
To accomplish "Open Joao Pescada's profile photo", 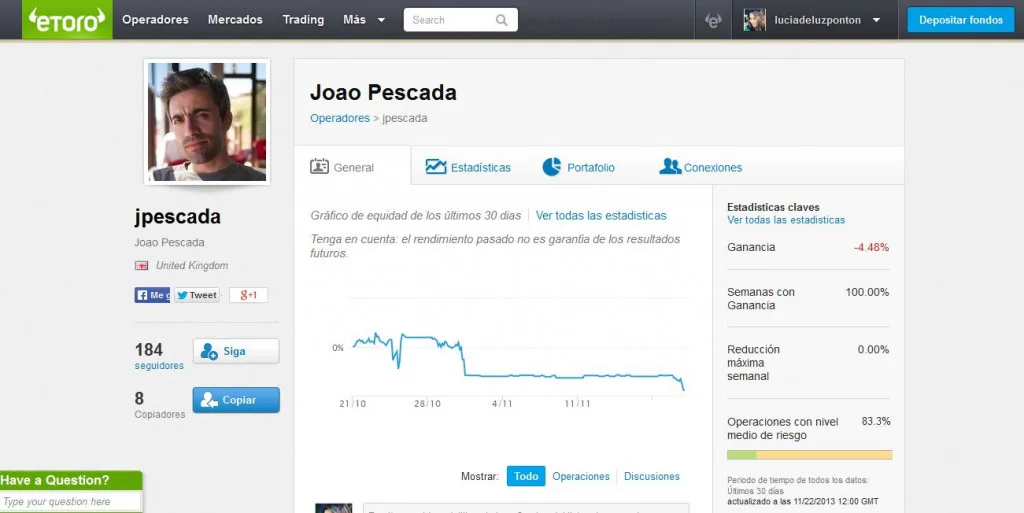I will coord(207,122).
